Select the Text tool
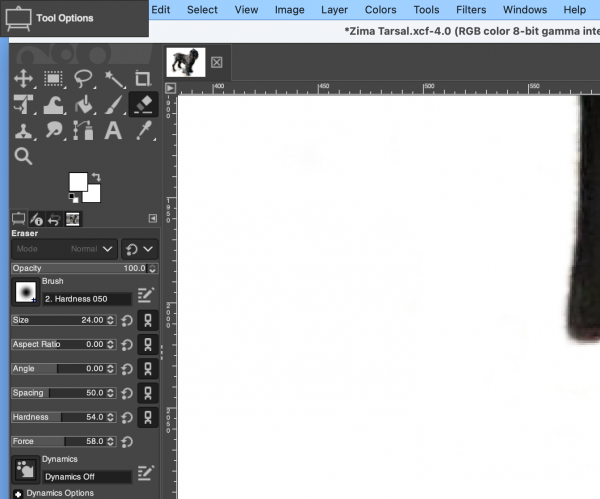600x499 pixels. pyautogui.click(x=113, y=131)
